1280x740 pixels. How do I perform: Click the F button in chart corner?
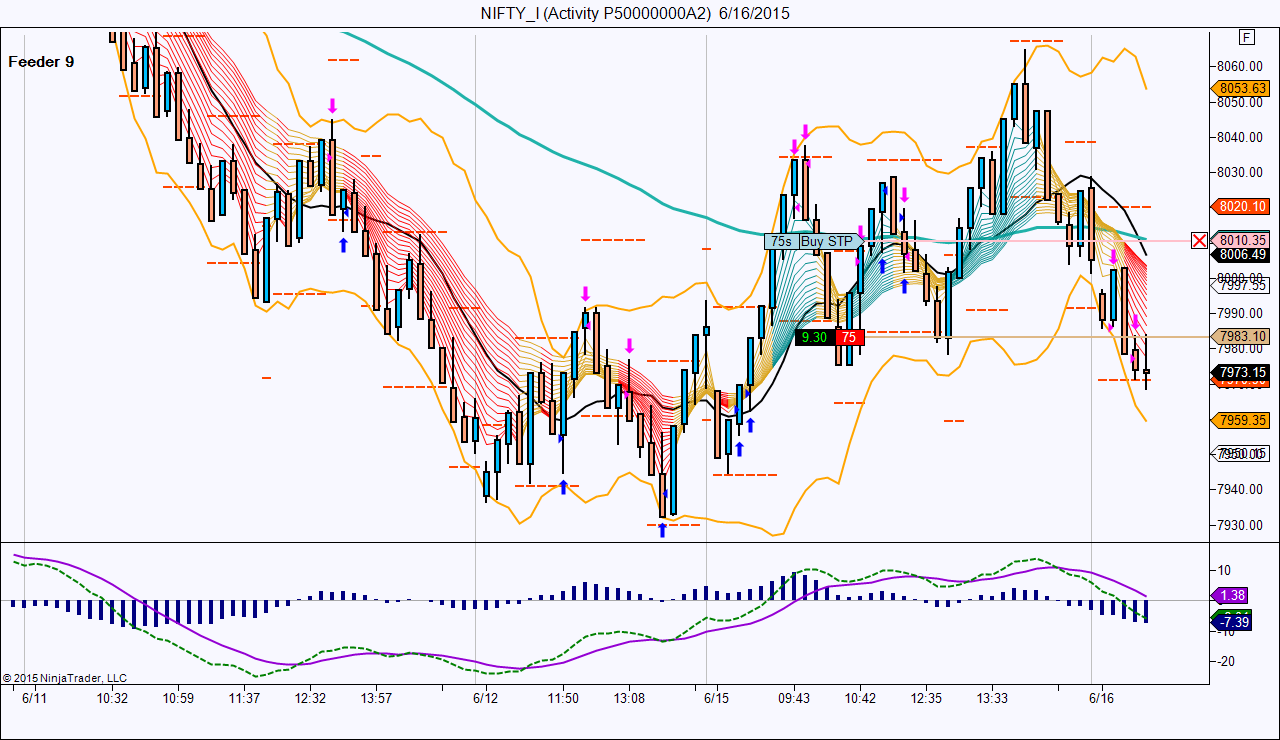[1246, 37]
